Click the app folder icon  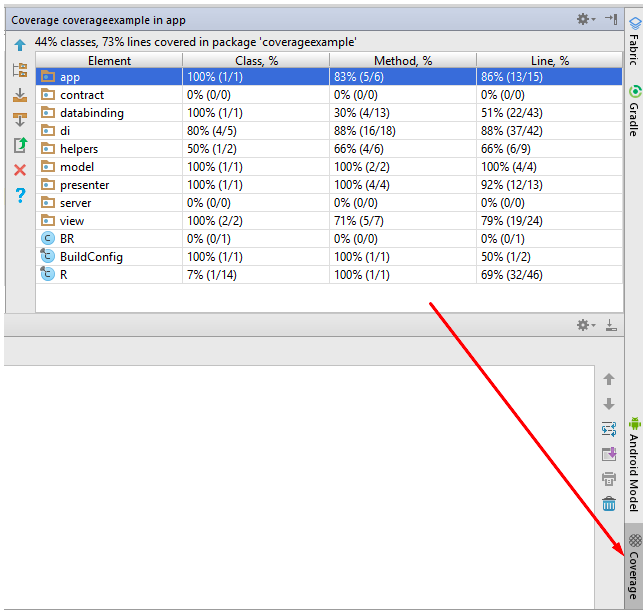click(x=48, y=76)
